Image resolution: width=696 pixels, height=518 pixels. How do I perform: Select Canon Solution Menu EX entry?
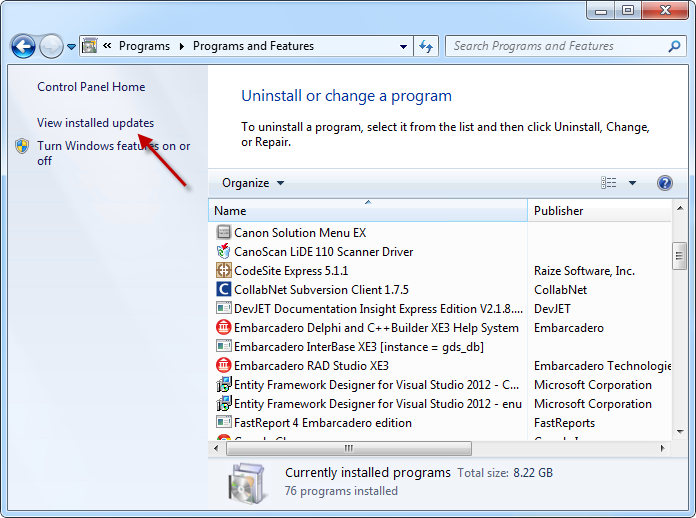coord(300,233)
